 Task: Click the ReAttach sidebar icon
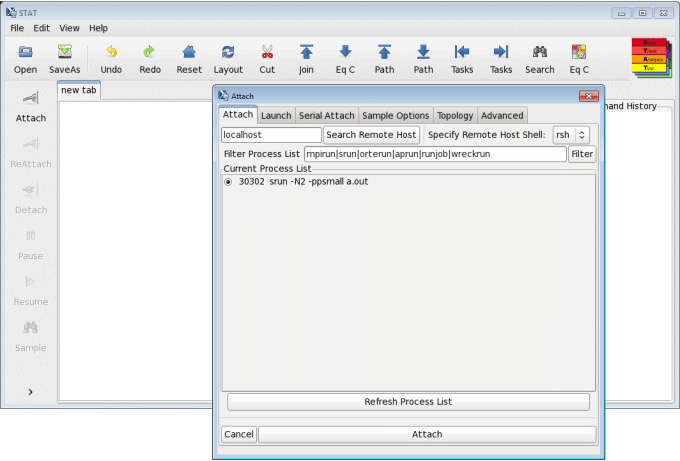pyautogui.click(x=31, y=144)
